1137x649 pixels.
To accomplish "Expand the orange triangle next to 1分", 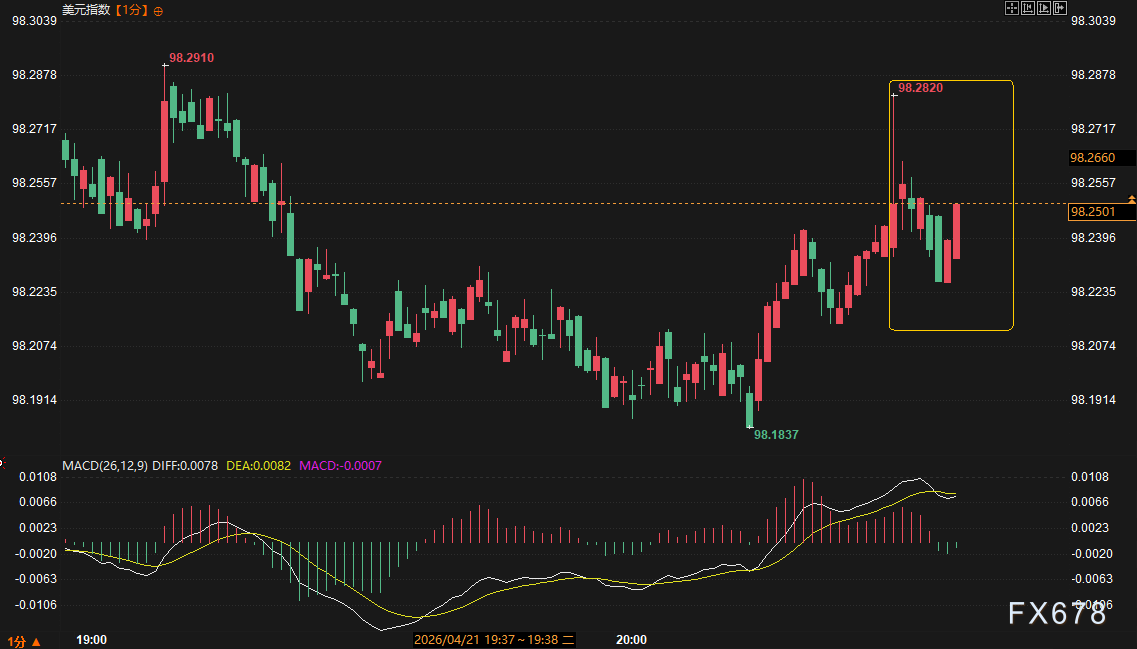I will pyautogui.click(x=36, y=642).
